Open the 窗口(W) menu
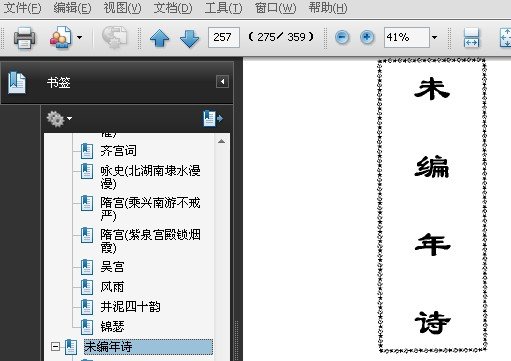The height and width of the screenshot is (361, 511). [x=275, y=8]
